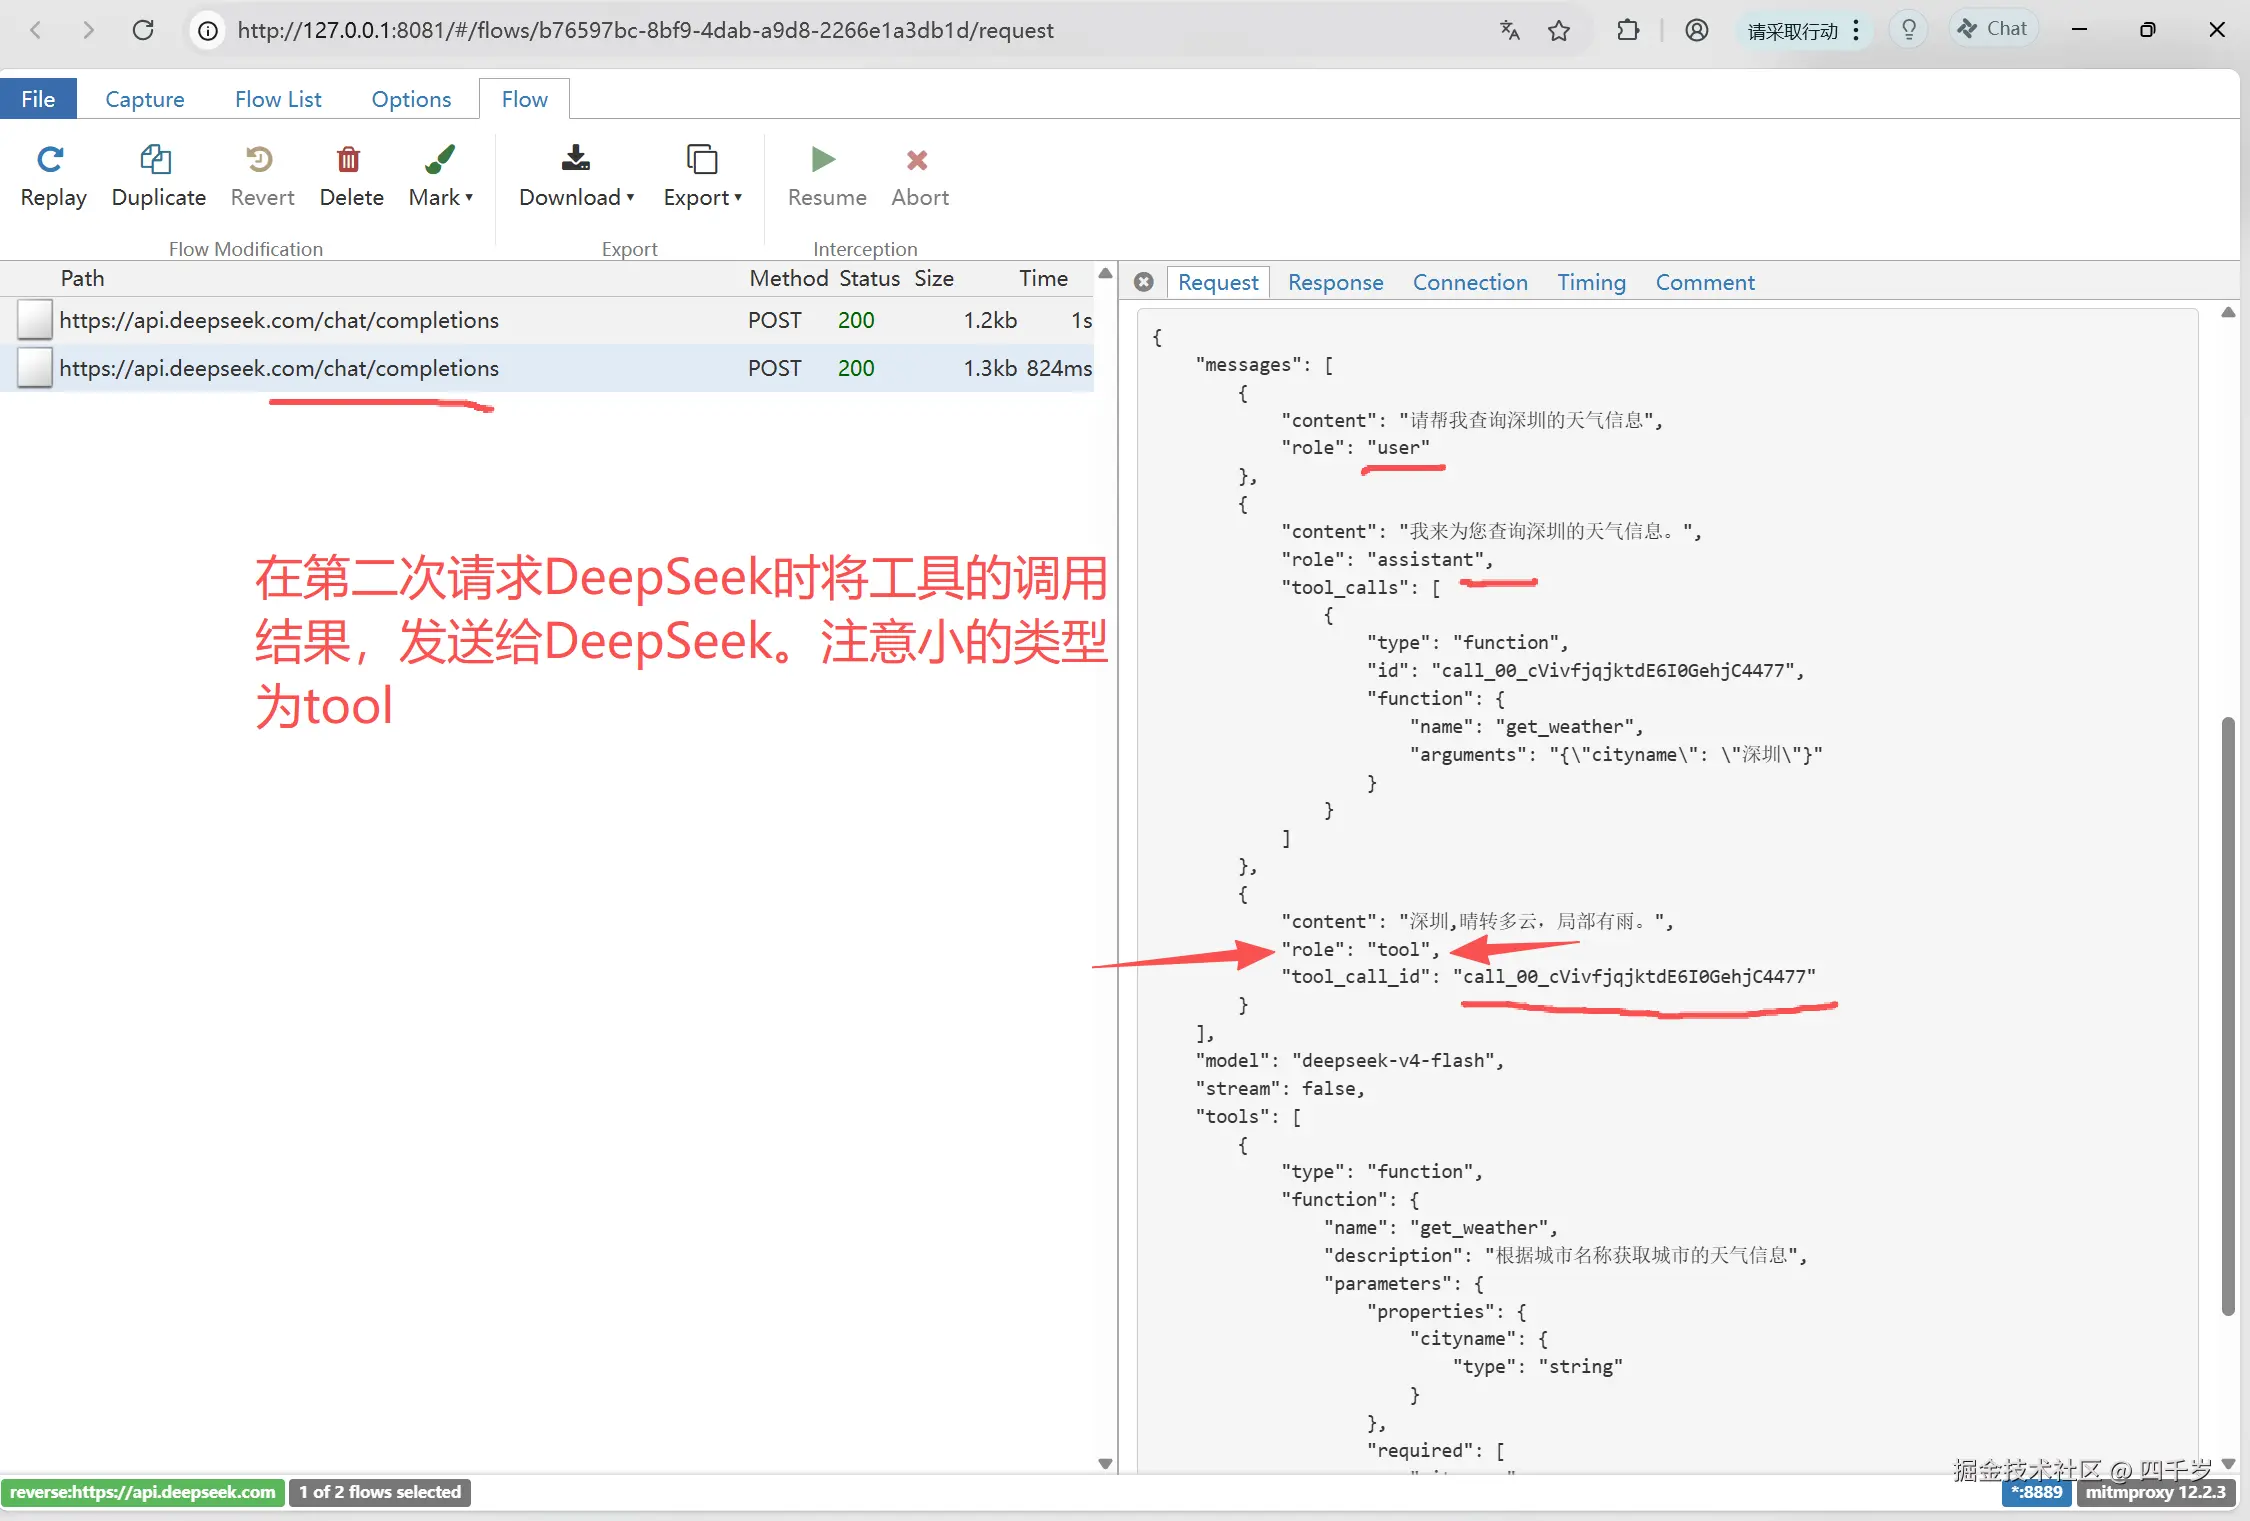The width and height of the screenshot is (2250, 1521).
Task: Open the Options tab
Action: 411,99
